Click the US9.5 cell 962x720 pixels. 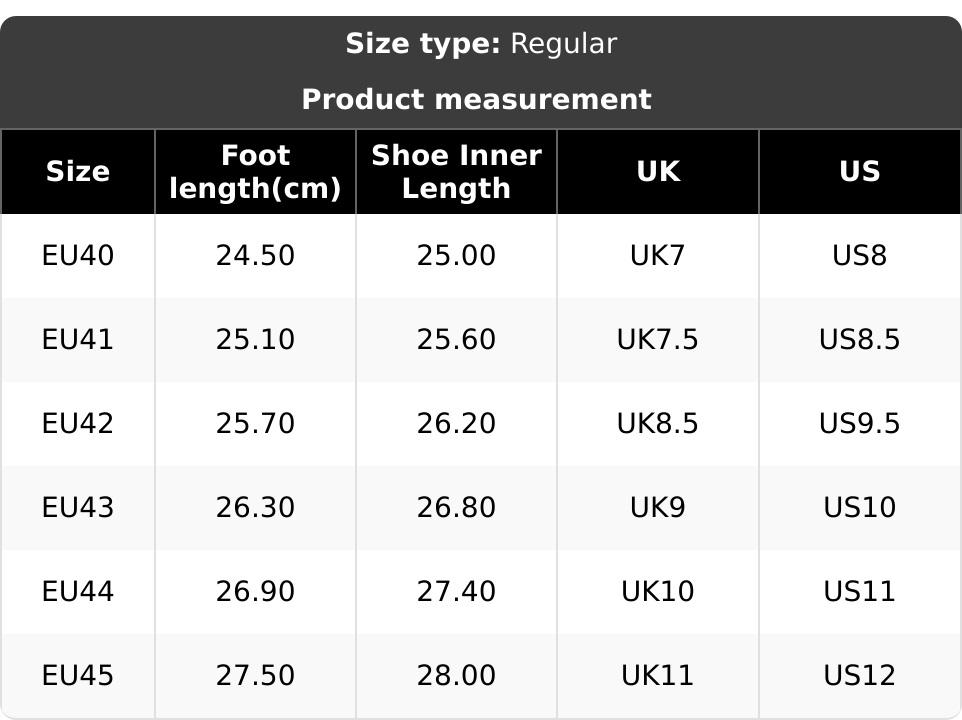point(859,424)
